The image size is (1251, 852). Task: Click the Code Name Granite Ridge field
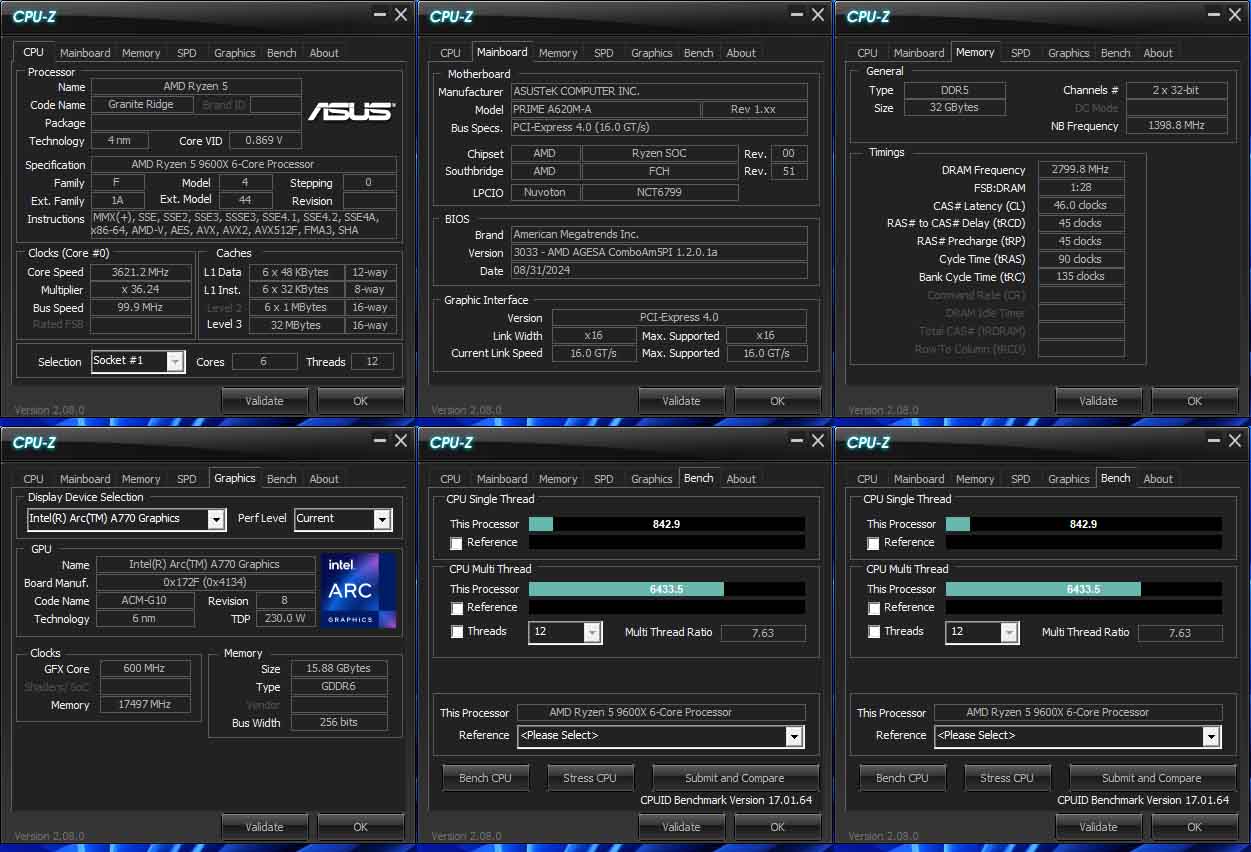141,104
